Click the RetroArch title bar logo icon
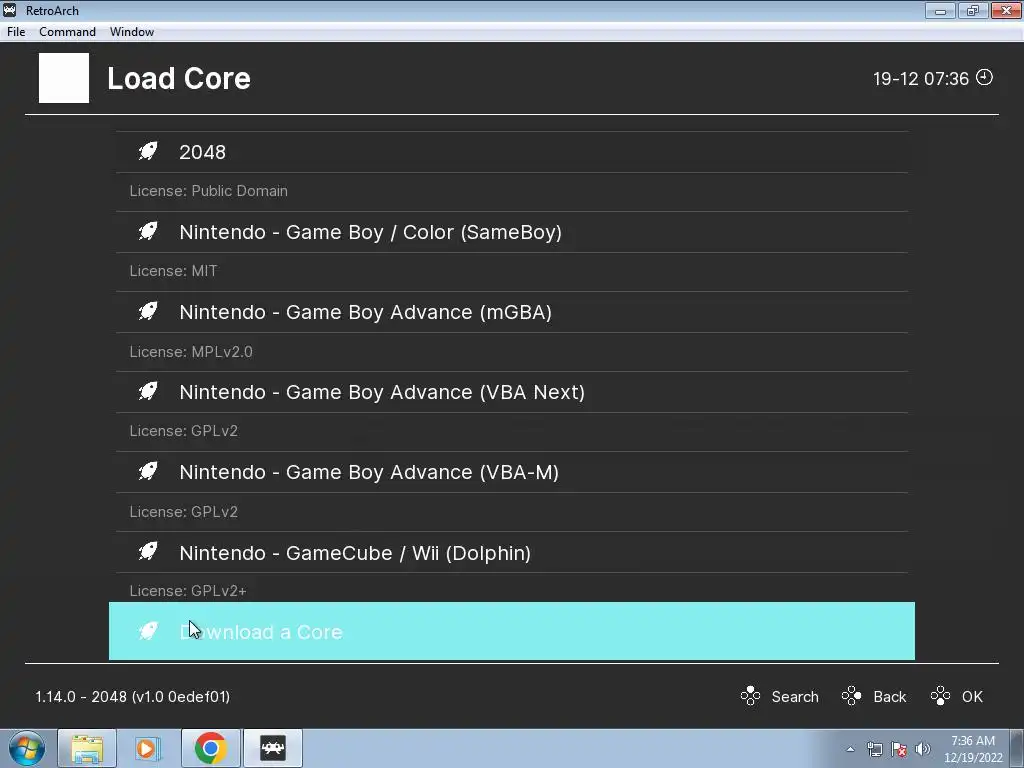Image resolution: width=1024 pixels, height=768 pixels. [x=10, y=10]
